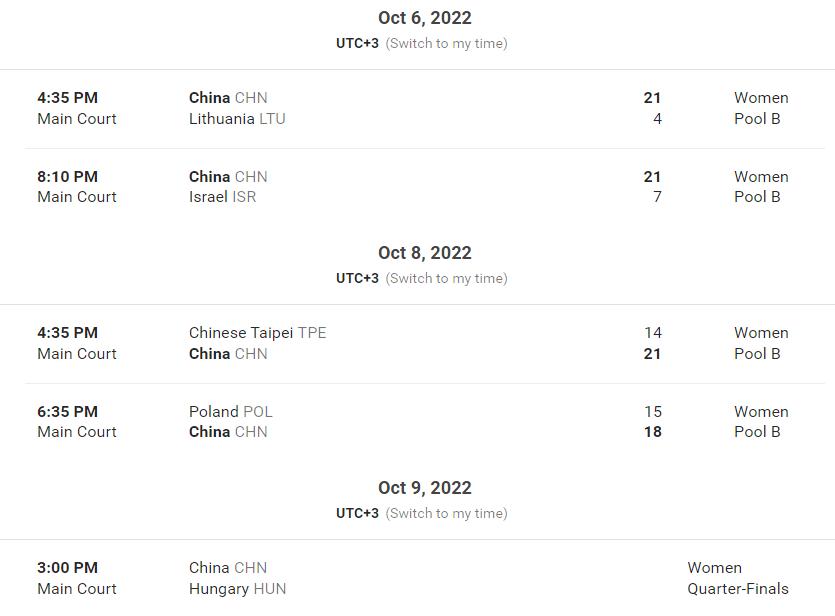Image resolution: width=835 pixels, height=616 pixels.
Task: Click the Quarter-Finals round label
Action: pos(738,589)
